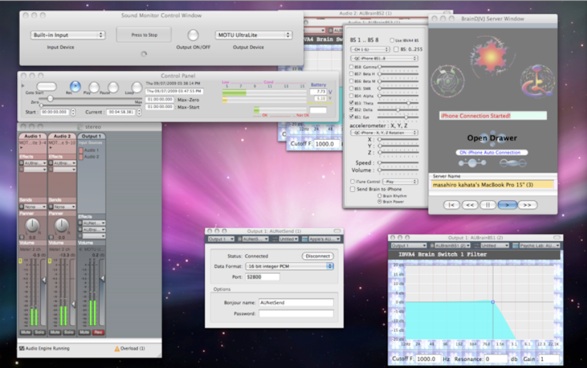Uncheck the BS3 Theta checkbox
Image resolution: width=587 pixels, height=368 pixels.
tap(352, 103)
